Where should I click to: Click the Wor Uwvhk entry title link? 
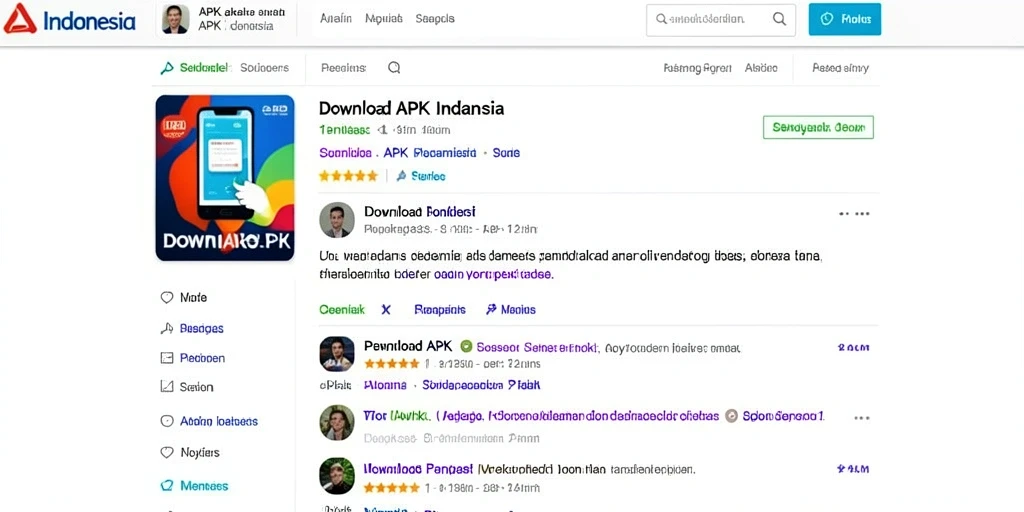coord(541,415)
